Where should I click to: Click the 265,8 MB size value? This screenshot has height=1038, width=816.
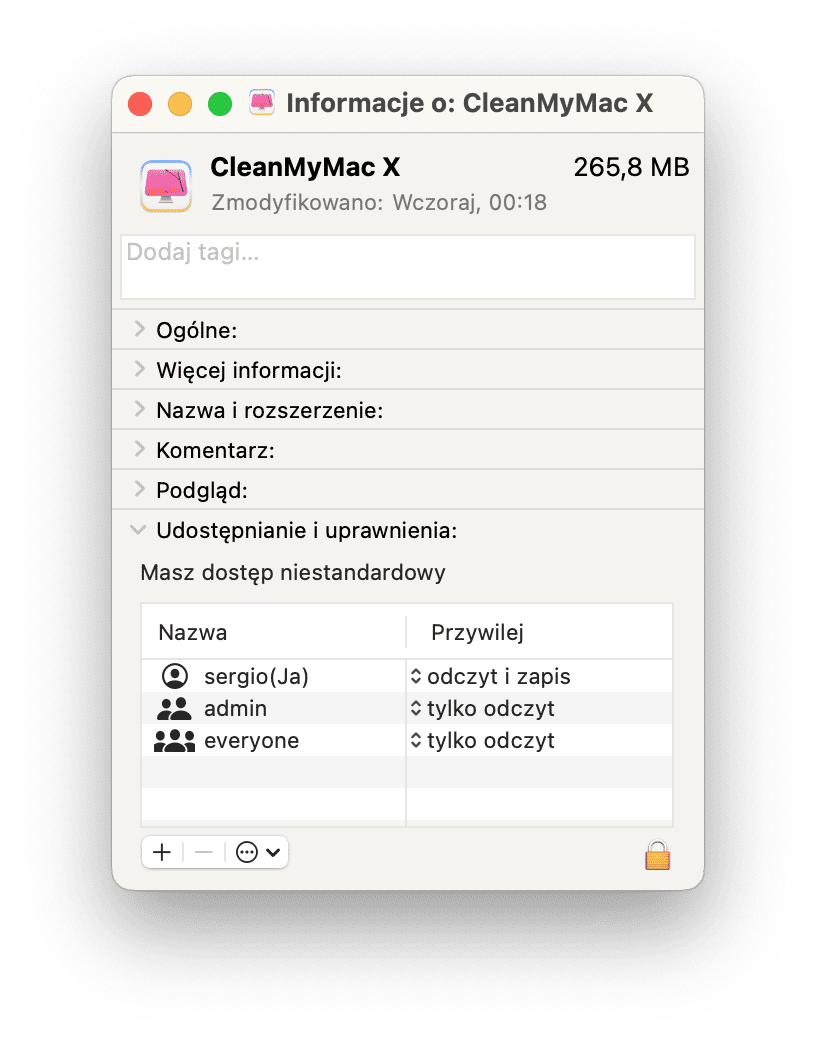(631, 167)
